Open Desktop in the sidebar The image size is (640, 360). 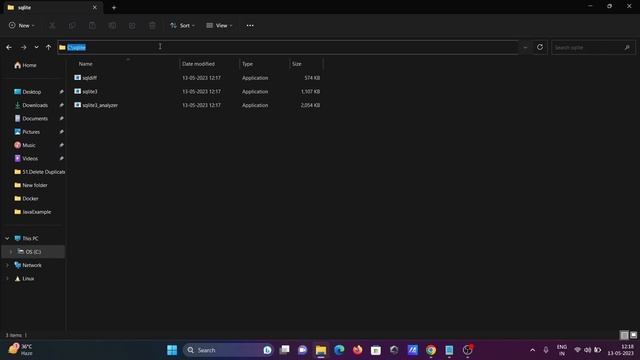(33, 92)
